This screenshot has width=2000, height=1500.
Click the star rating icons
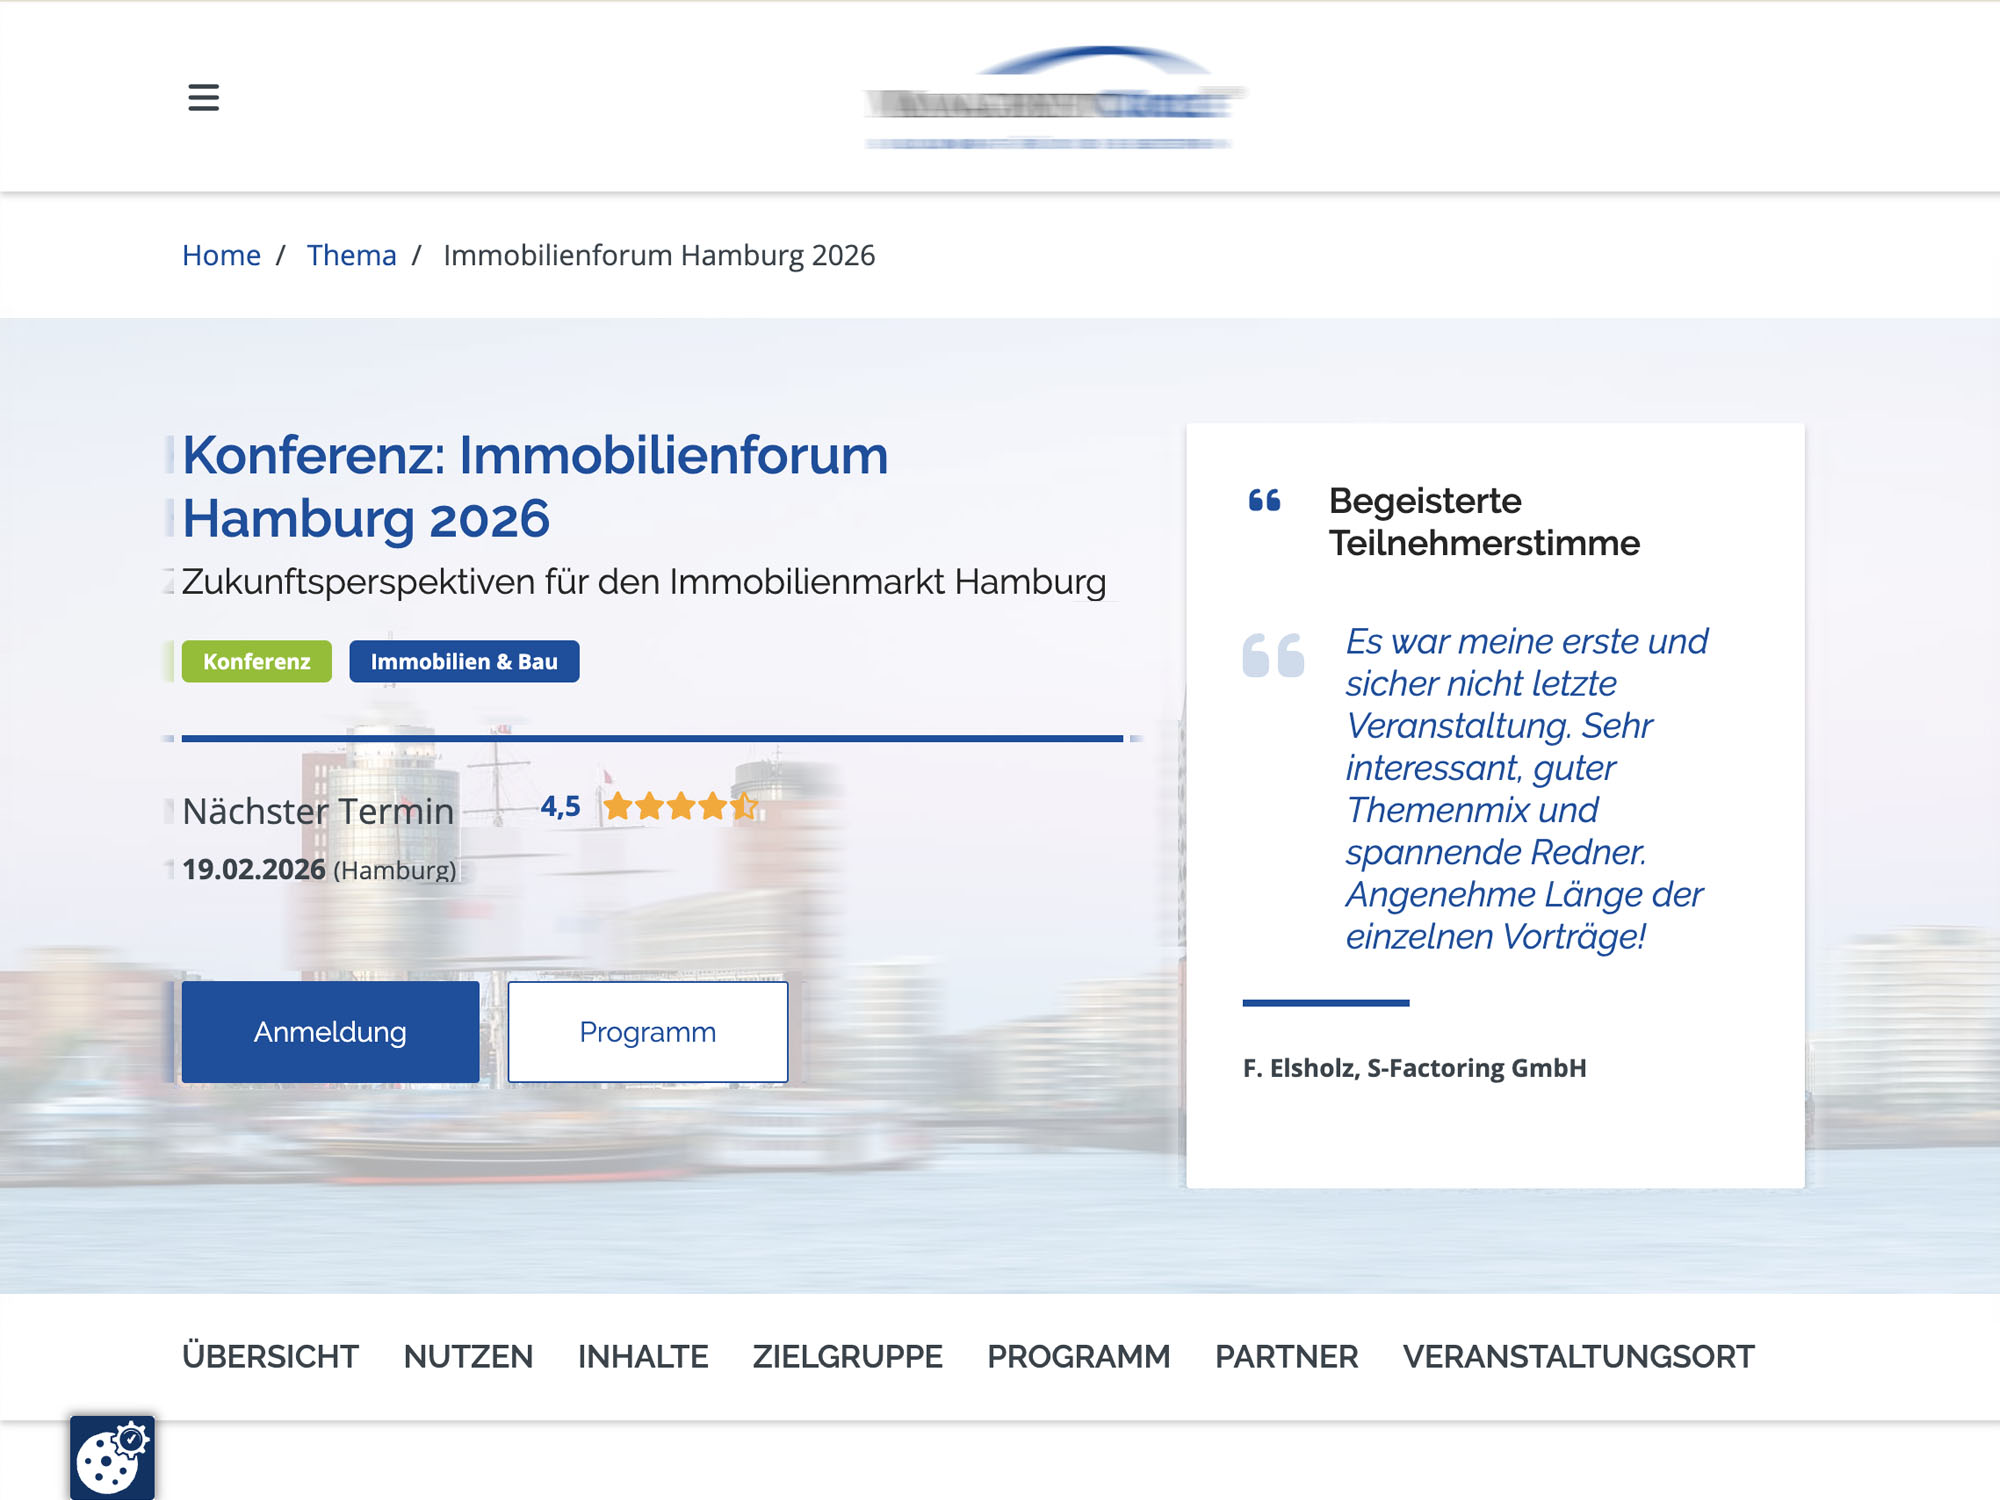click(681, 806)
